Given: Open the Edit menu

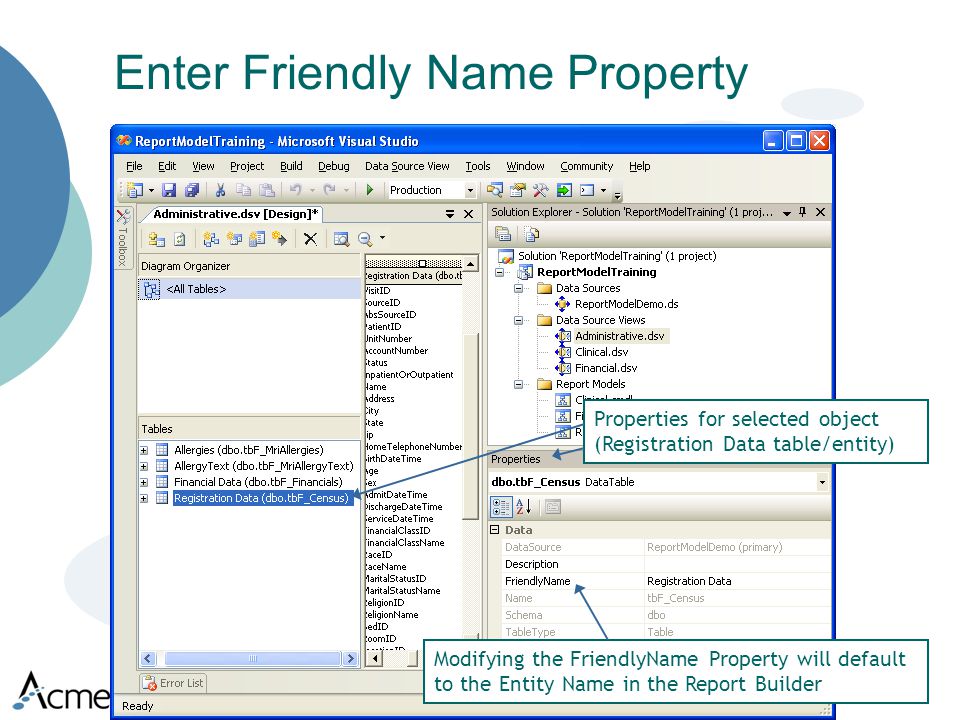Looking at the screenshot, I should coord(167,166).
